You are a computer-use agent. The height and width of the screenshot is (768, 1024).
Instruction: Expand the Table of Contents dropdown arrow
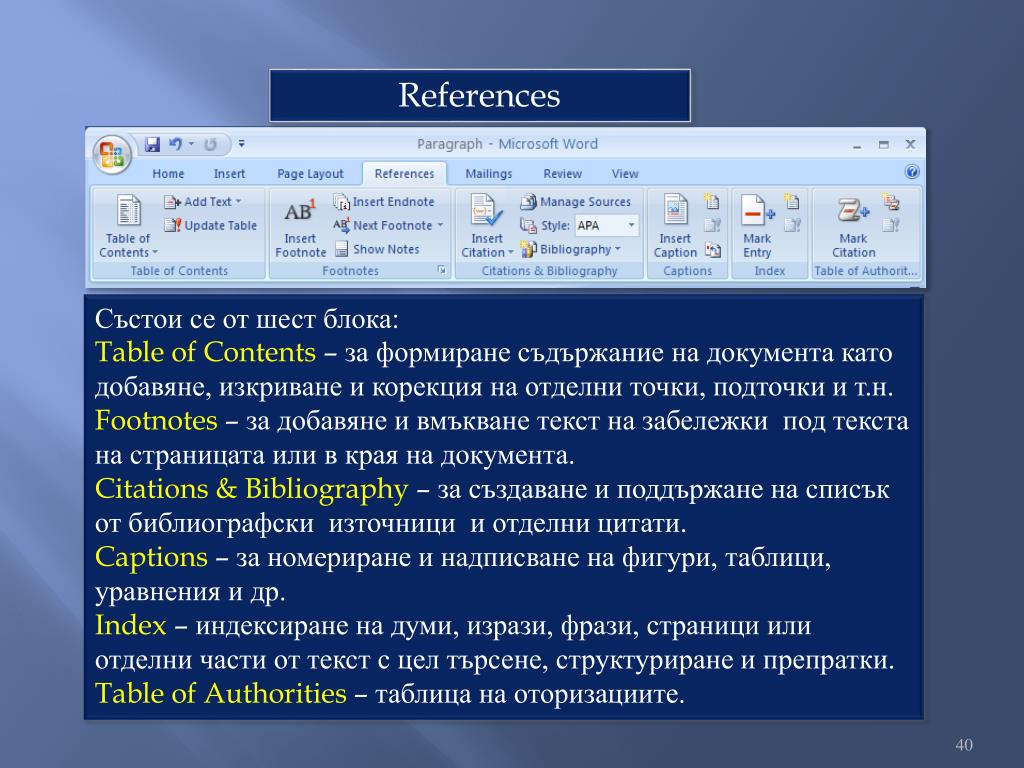[155, 252]
